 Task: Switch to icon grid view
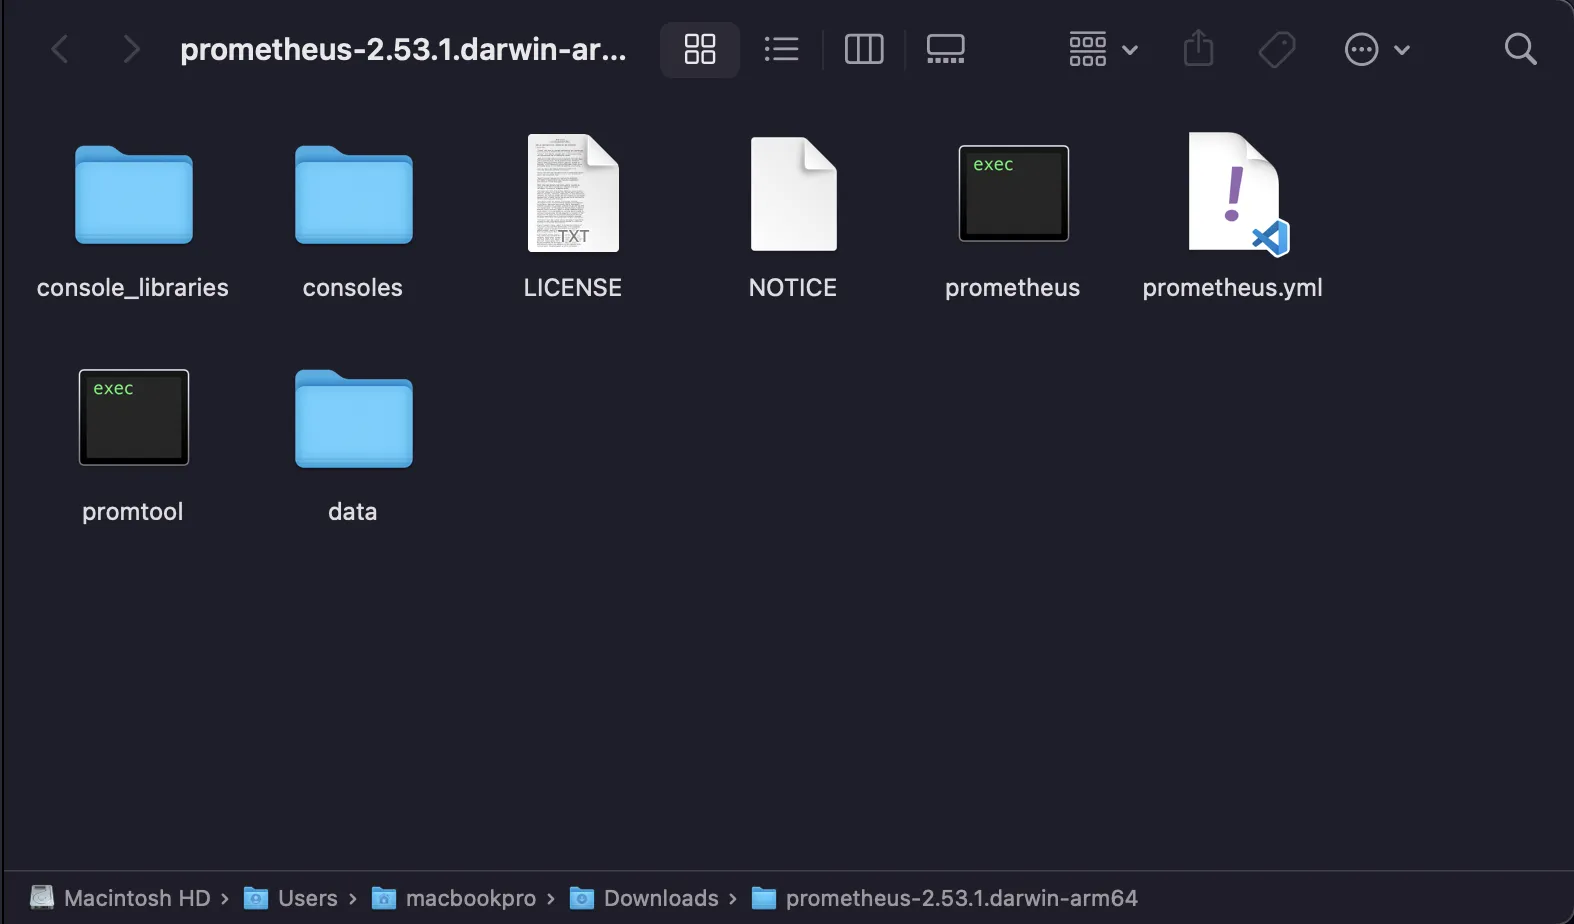tap(700, 49)
